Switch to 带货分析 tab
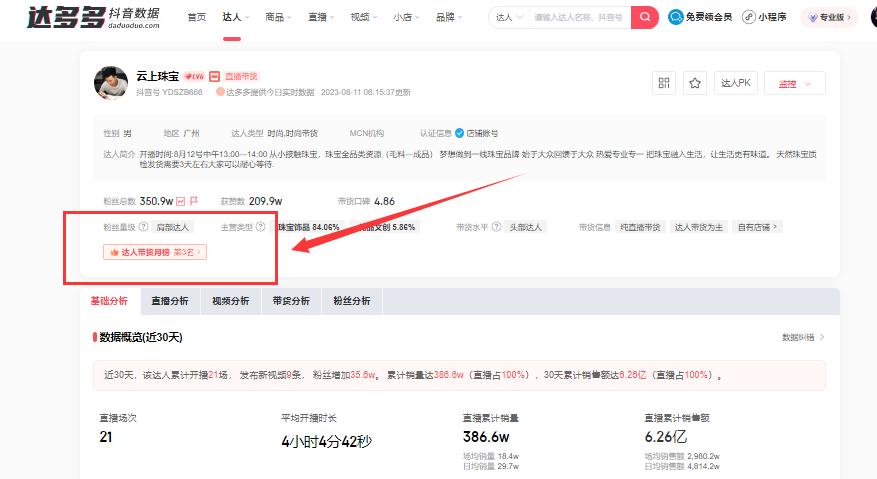 (x=291, y=301)
